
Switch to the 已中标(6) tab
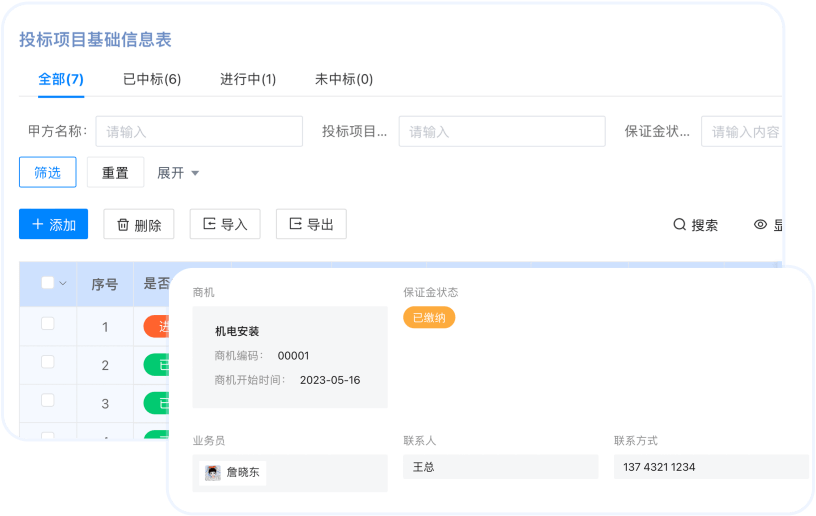point(151,79)
